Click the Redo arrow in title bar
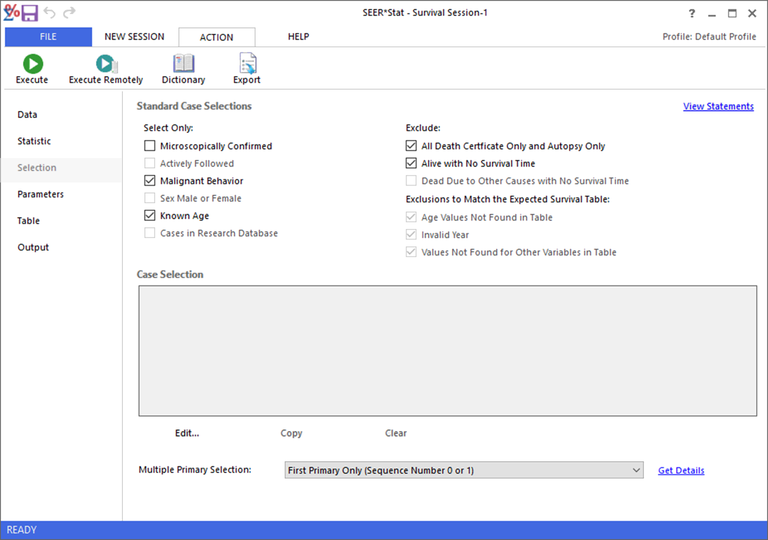 coord(69,13)
